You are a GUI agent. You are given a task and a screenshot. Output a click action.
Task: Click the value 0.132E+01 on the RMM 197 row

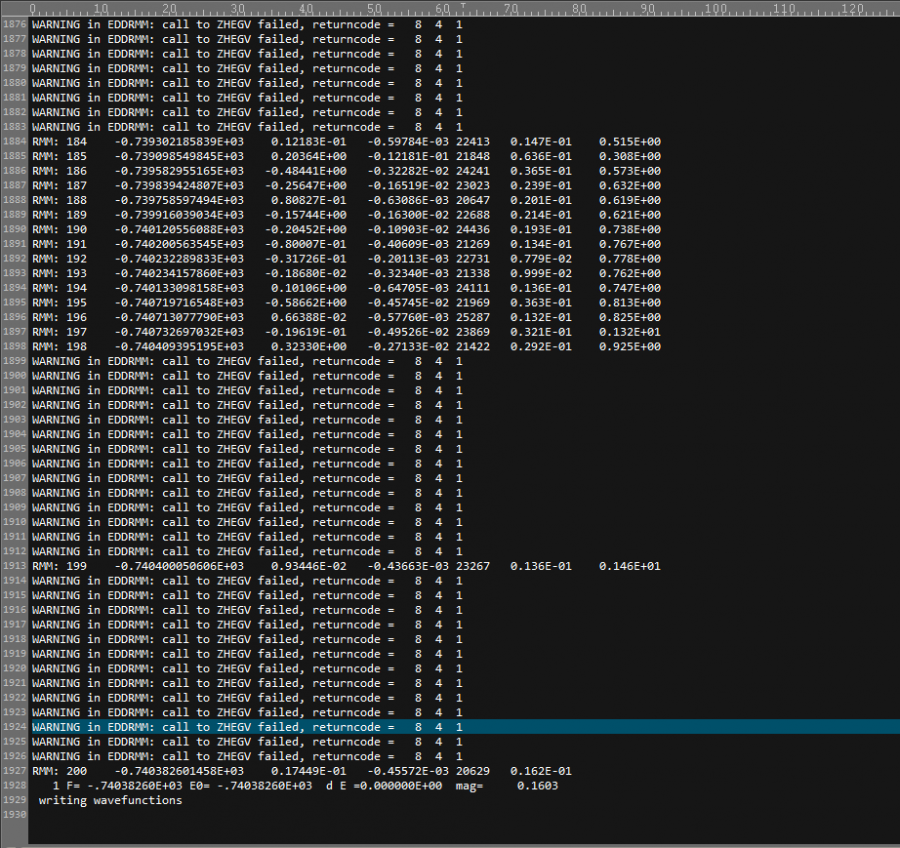(630, 332)
